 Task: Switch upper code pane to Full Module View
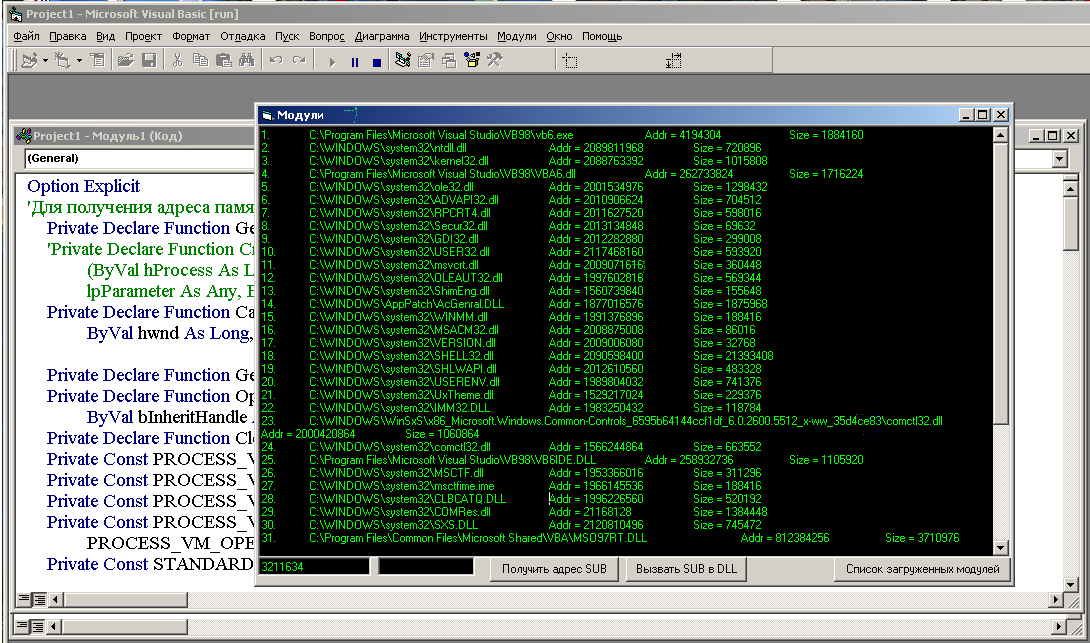tap(39, 599)
